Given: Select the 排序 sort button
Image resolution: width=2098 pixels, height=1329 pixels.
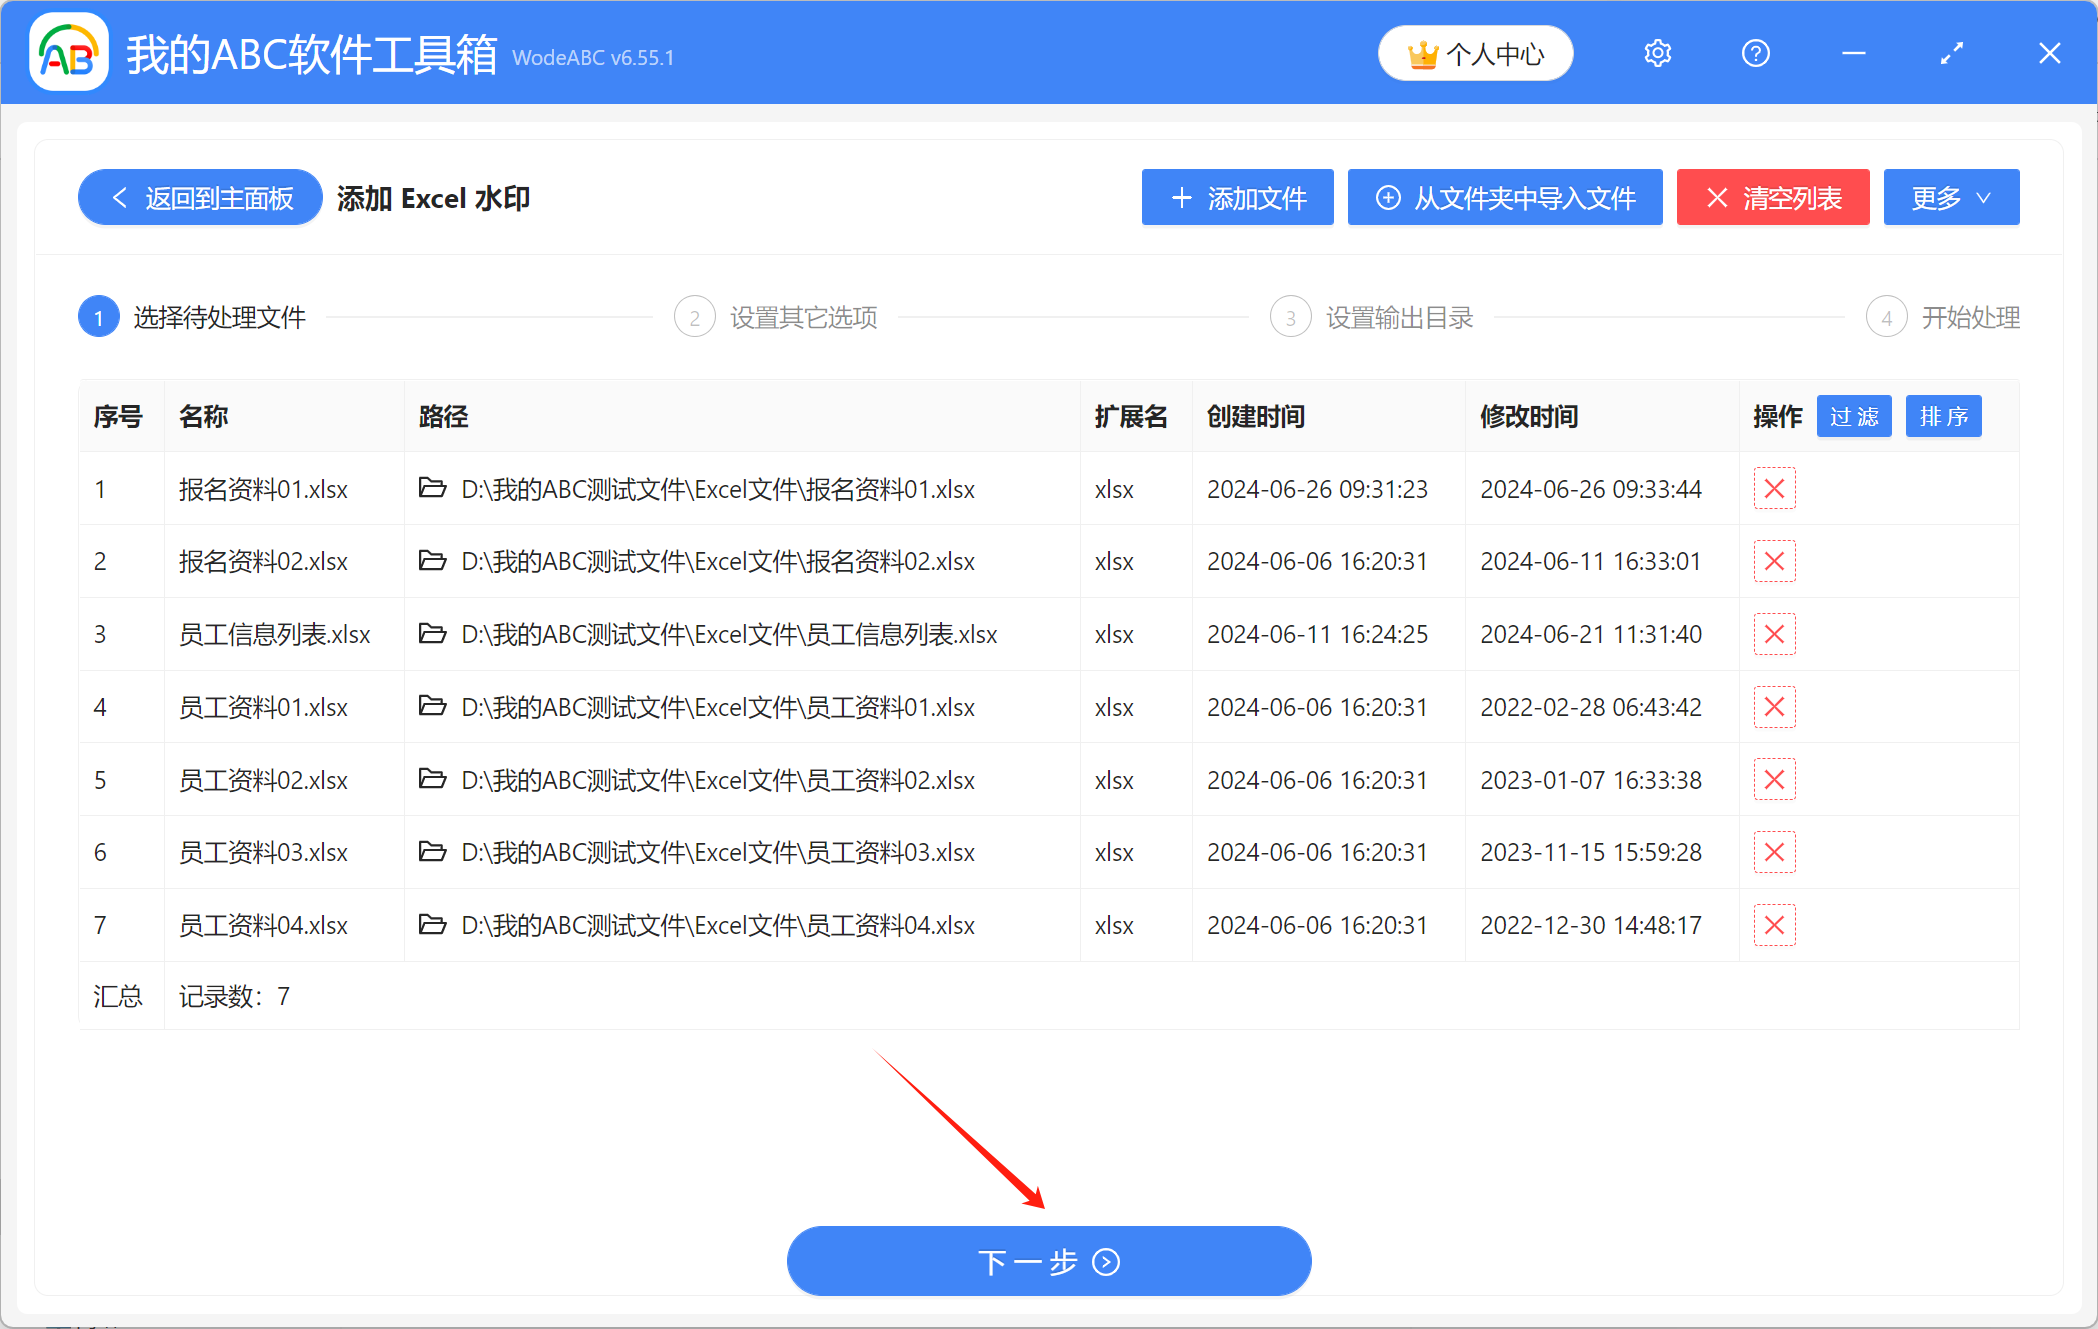Looking at the screenshot, I should coord(1943,416).
